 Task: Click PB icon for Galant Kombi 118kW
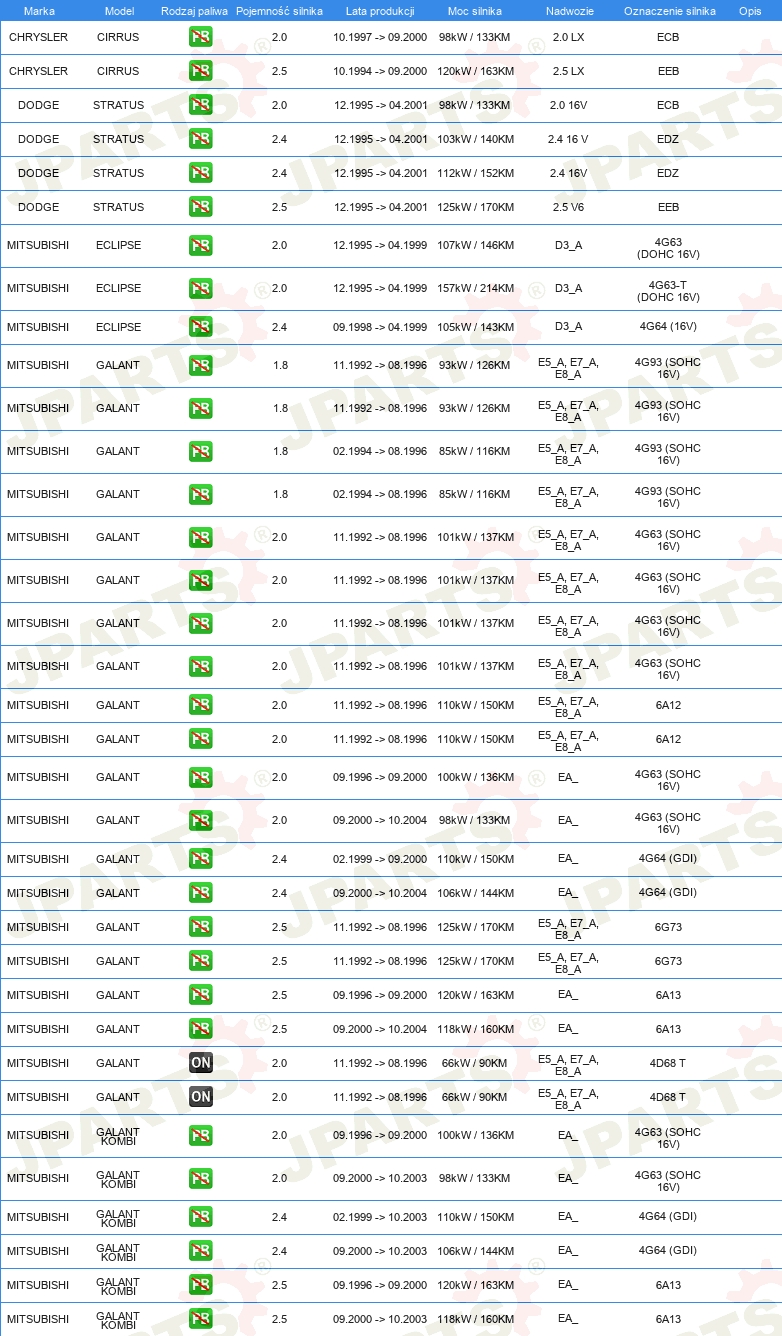(201, 1319)
